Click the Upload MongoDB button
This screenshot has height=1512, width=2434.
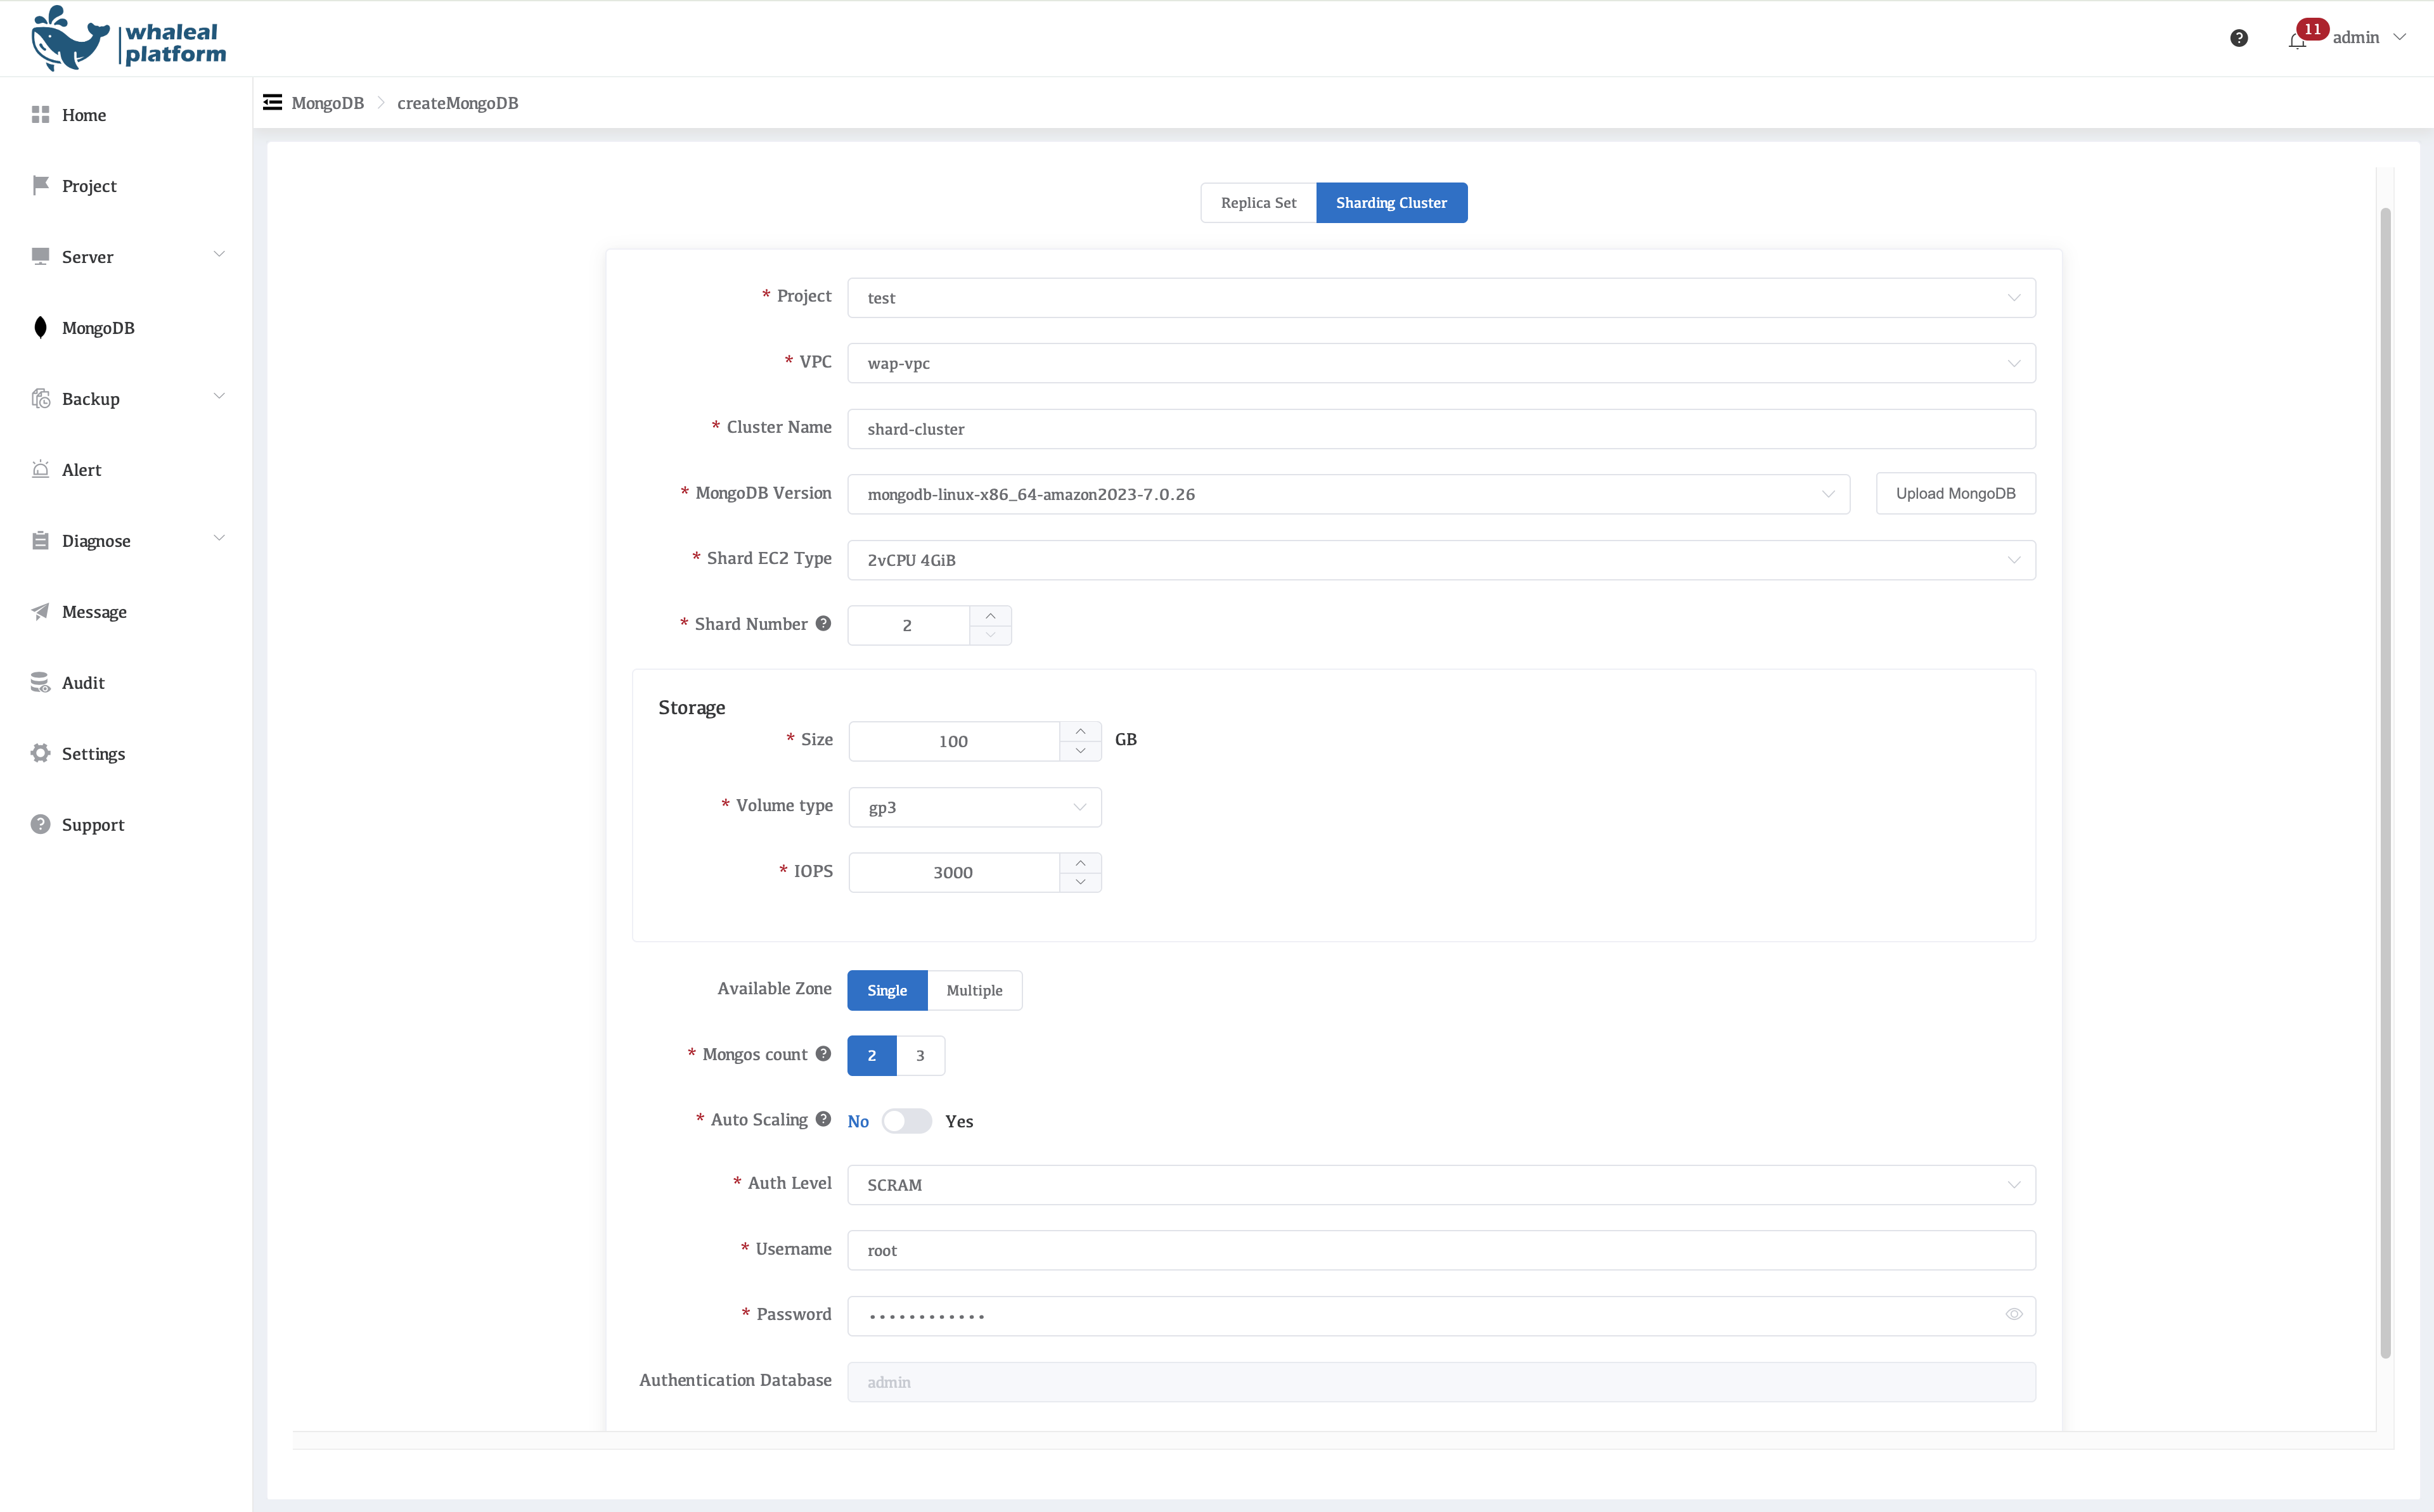coord(1955,493)
